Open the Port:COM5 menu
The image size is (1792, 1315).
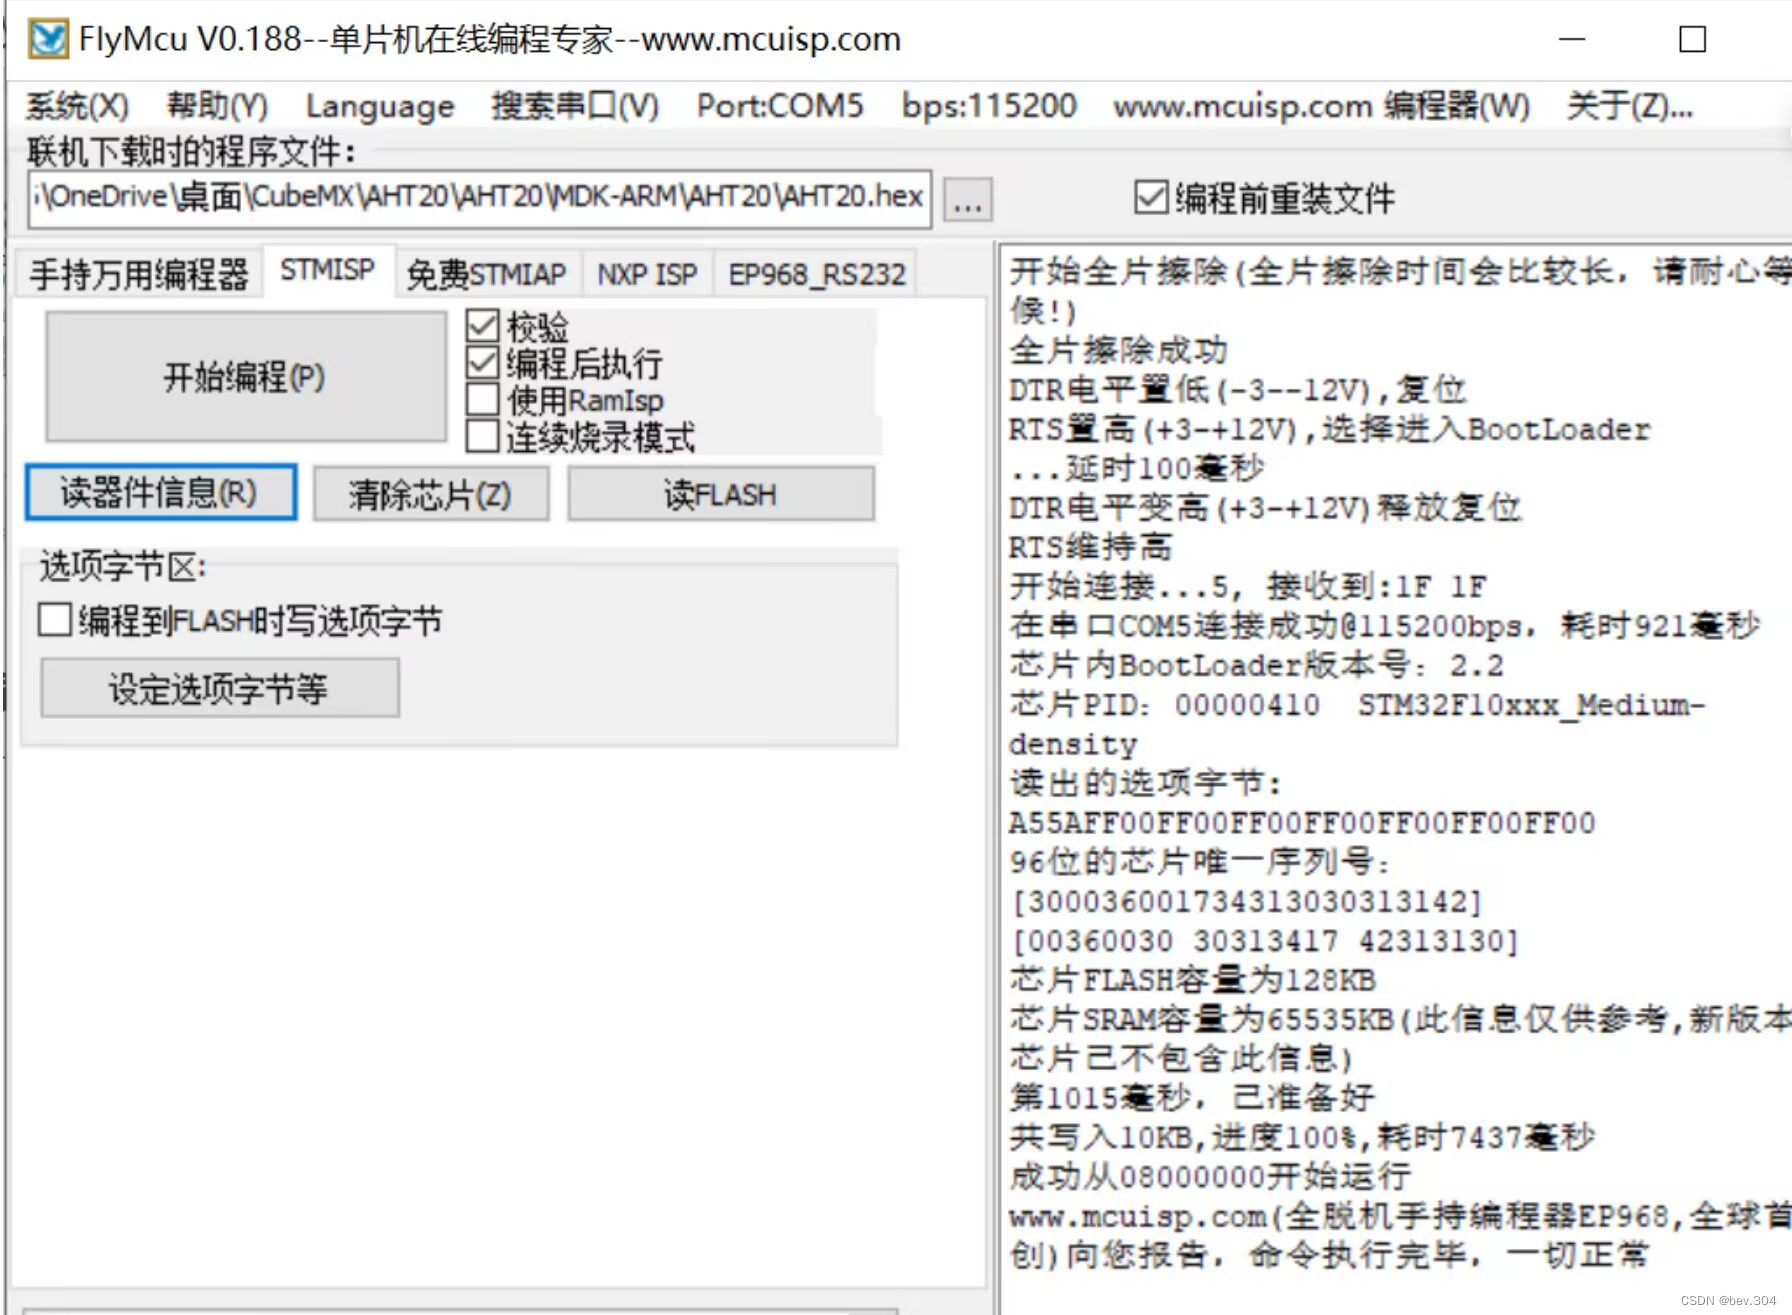[780, 106]
